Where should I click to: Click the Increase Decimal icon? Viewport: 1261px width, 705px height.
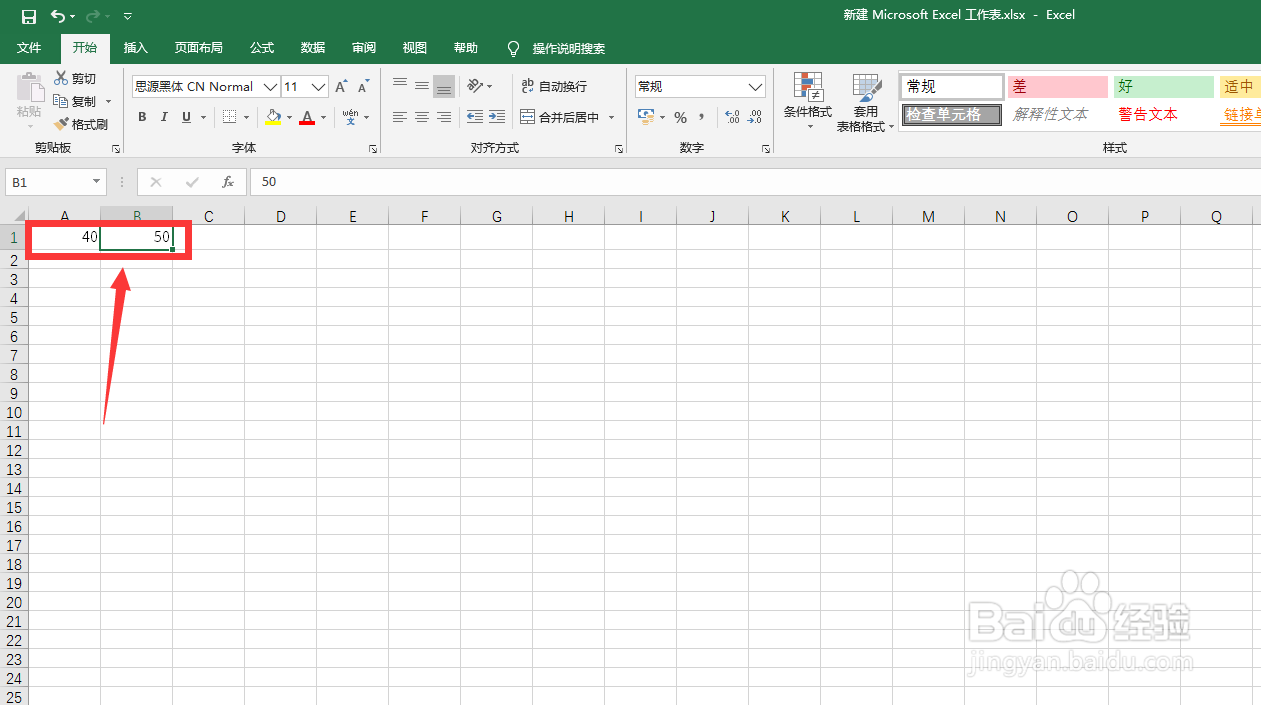pos(732,117)
